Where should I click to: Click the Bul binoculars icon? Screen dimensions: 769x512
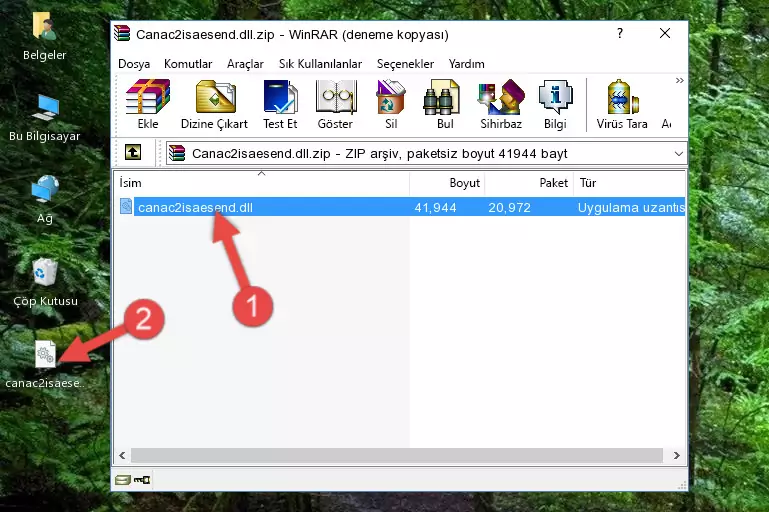tap(445, 104)
